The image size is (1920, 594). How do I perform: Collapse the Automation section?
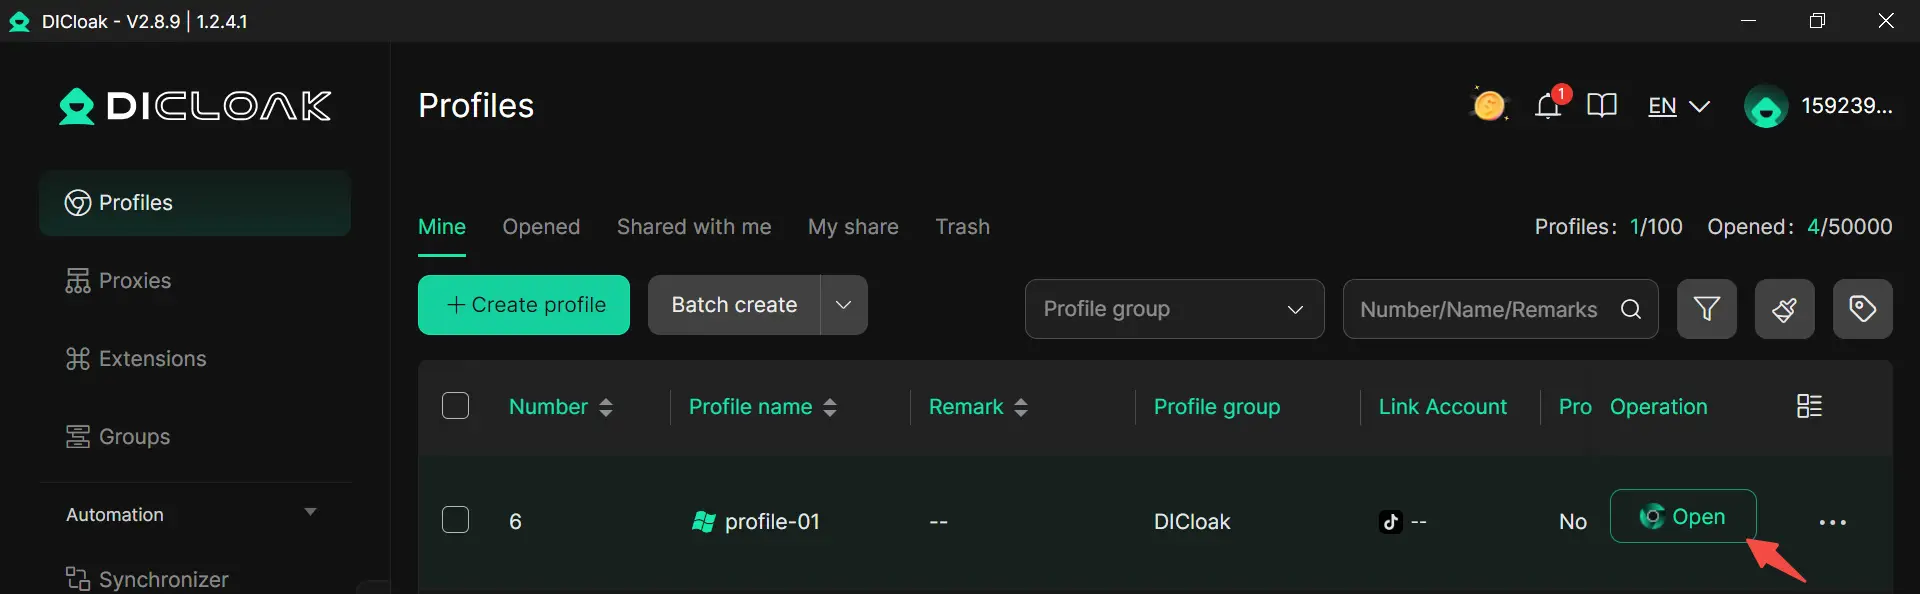coord(310,513)
